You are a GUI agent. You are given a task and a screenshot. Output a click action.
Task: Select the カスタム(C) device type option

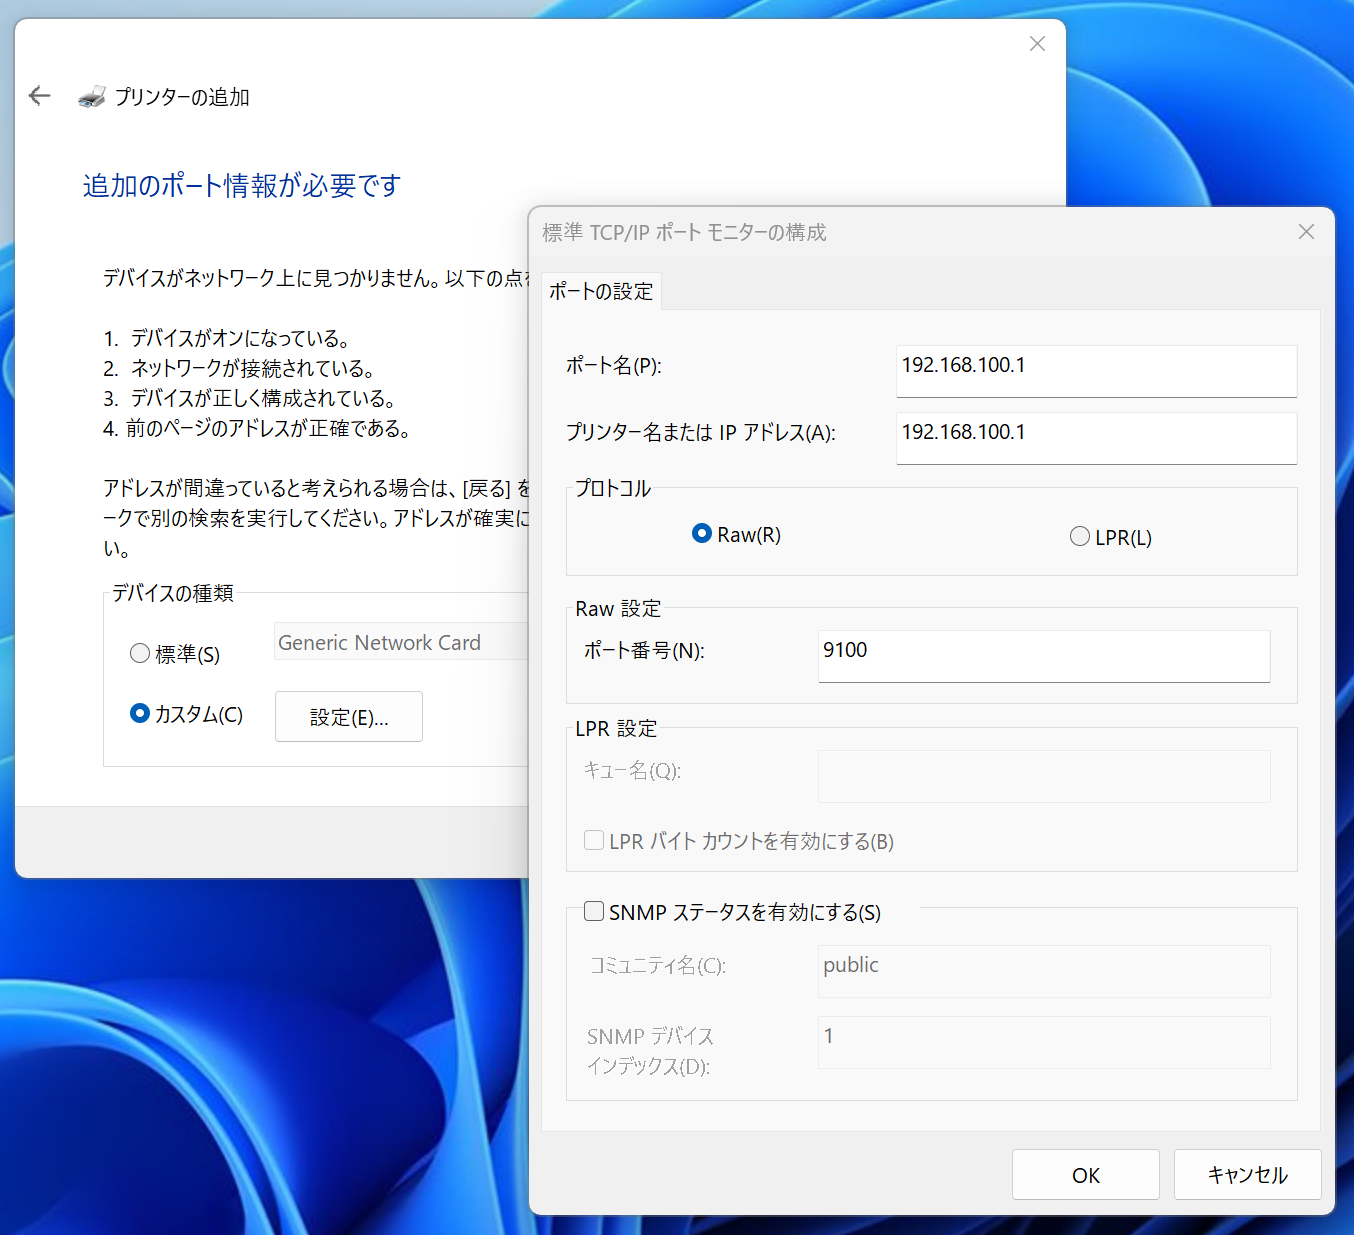[x=138, y=713]
